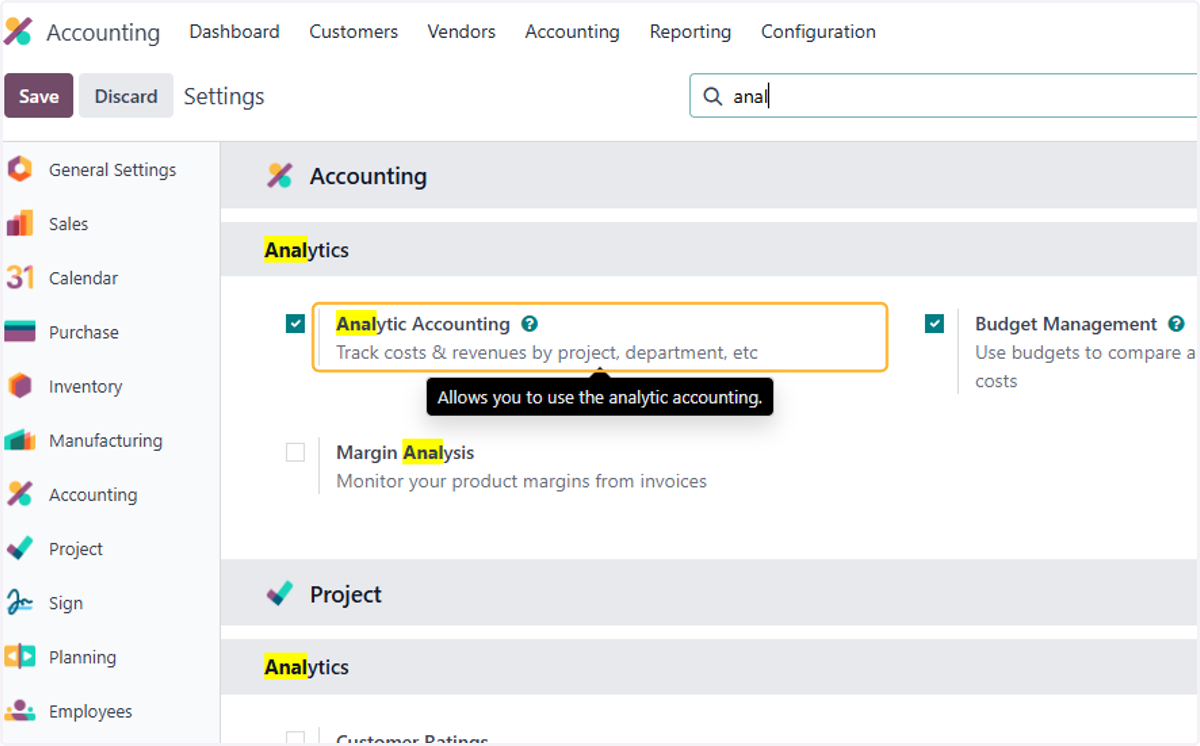
Task: Uncheck the Budget Management checkbox
Action: pyautogui.click(x=934, y=324)
